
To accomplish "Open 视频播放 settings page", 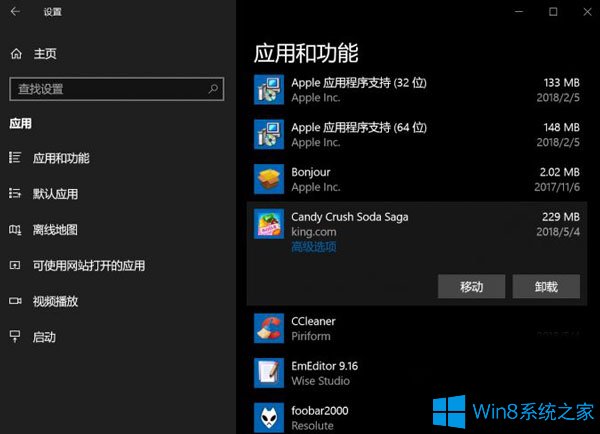I will (55, 301).
